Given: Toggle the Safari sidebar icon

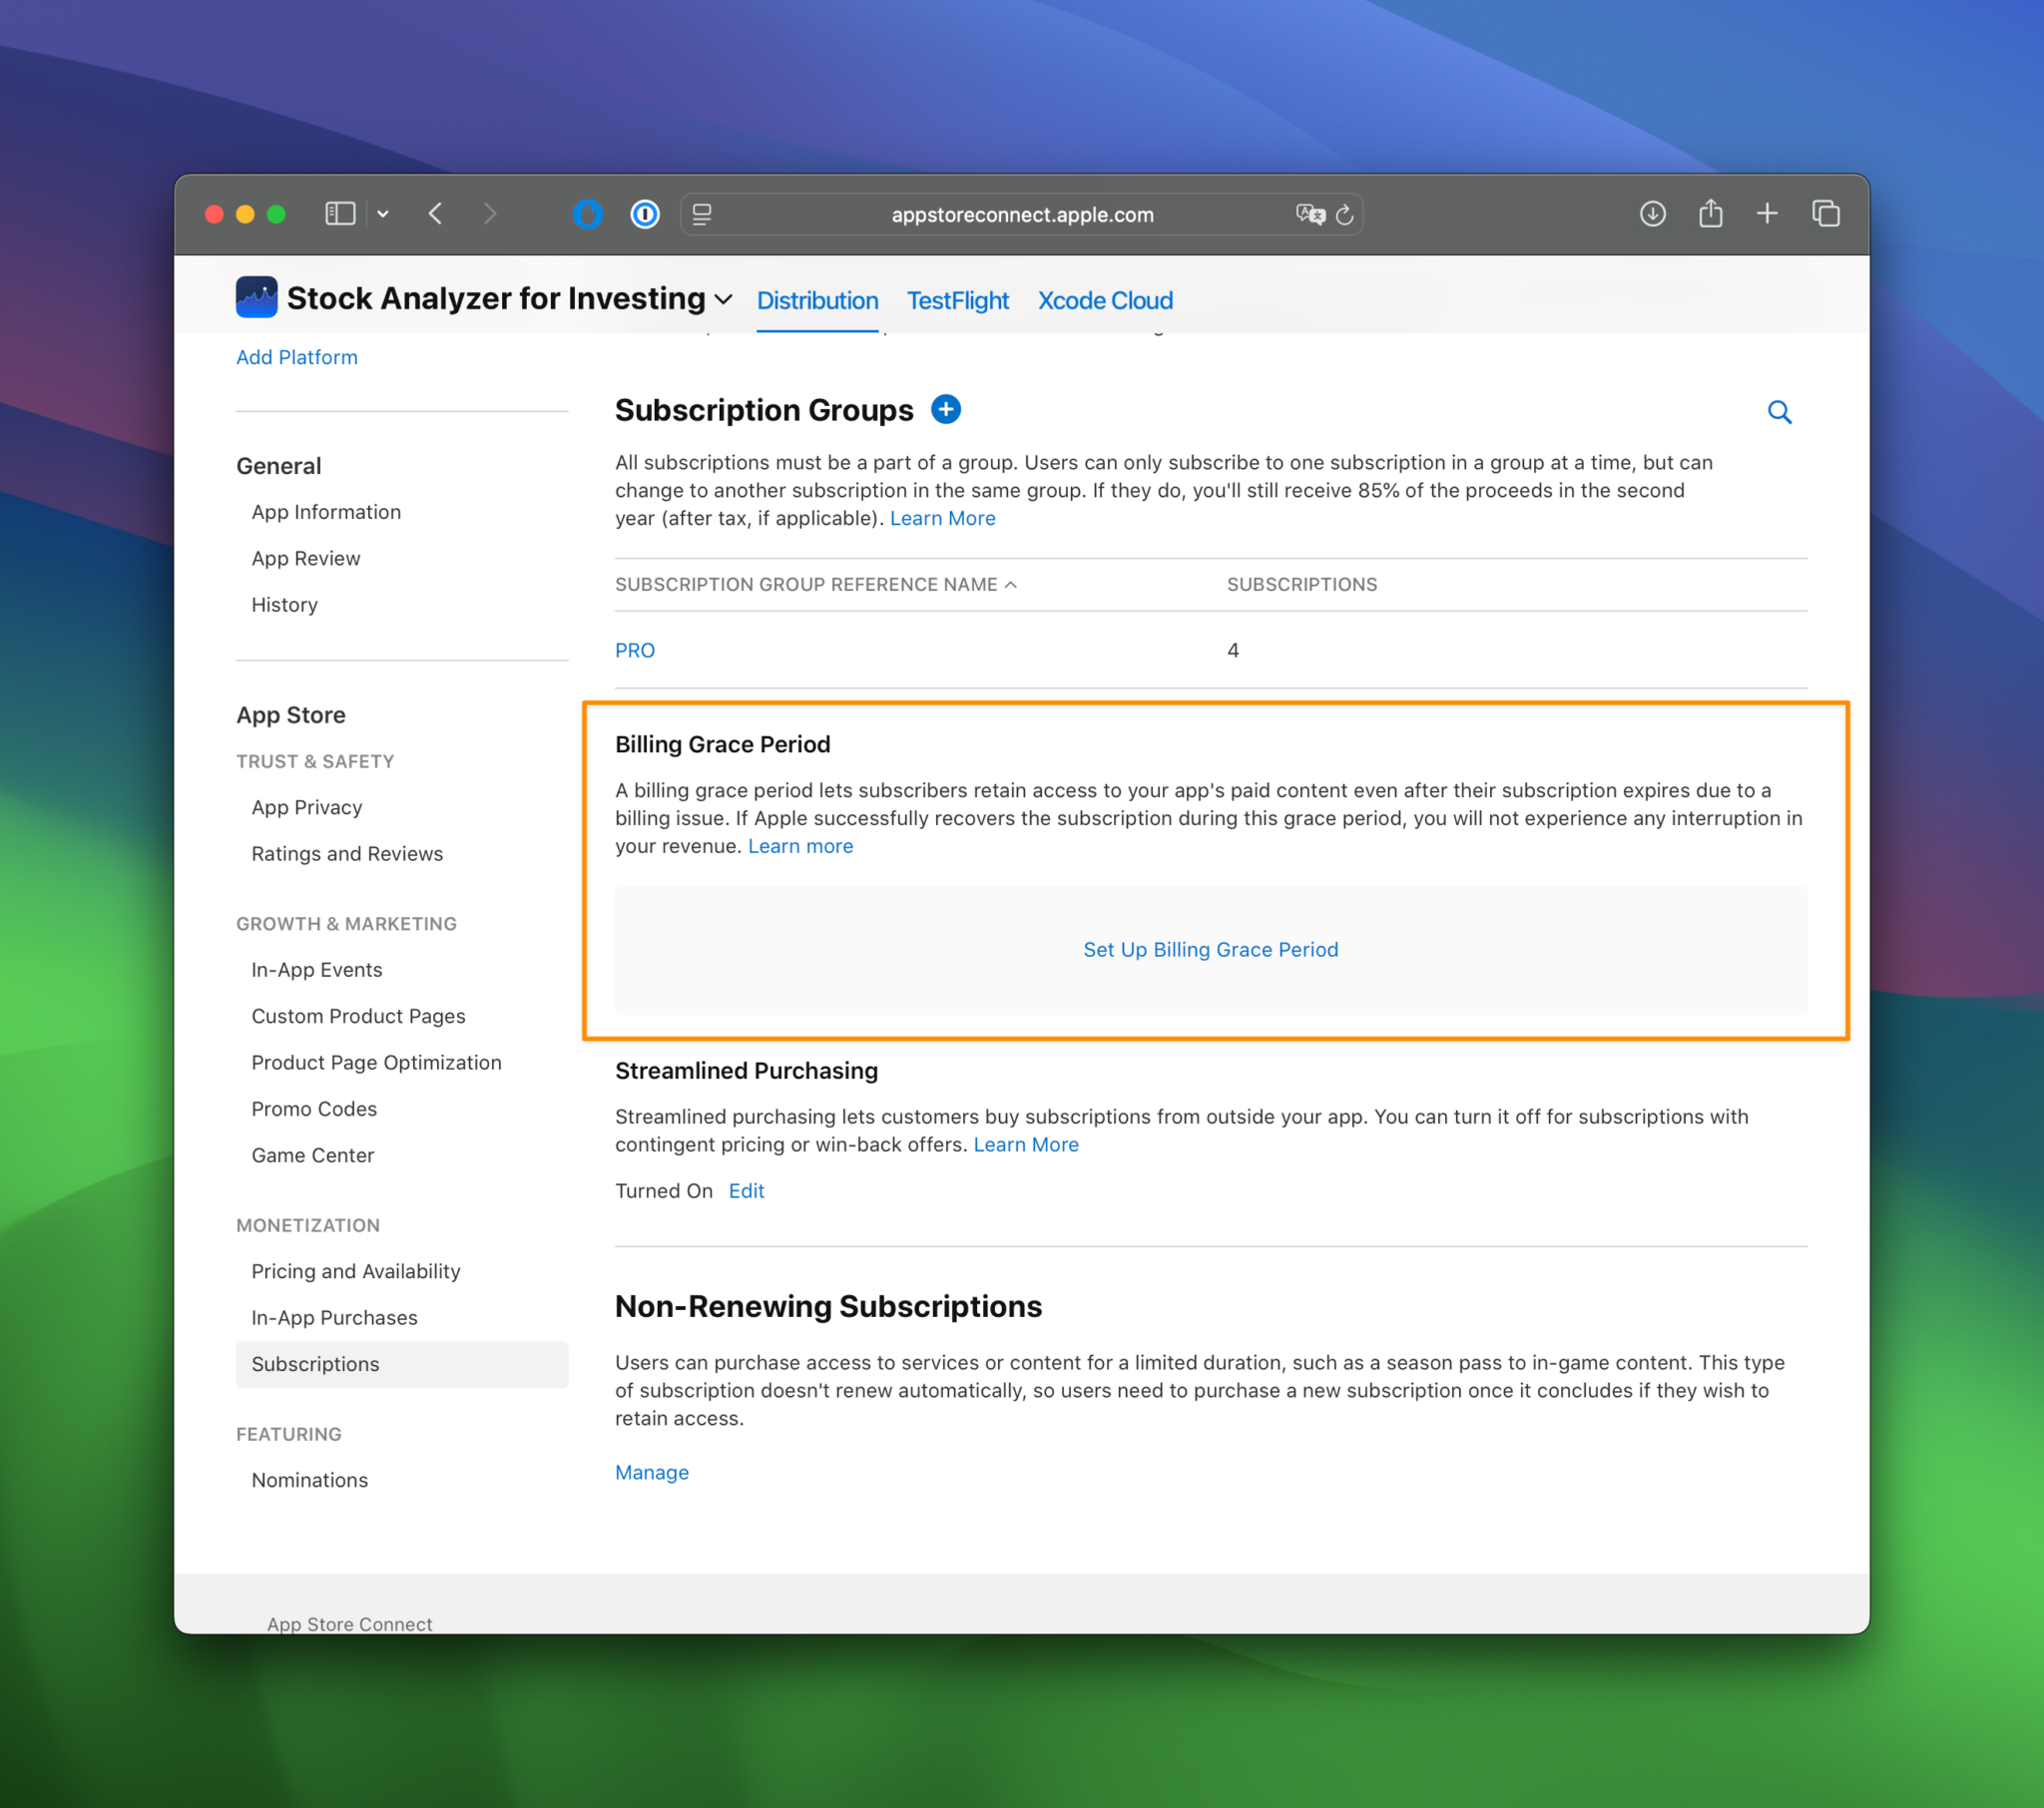Looking at the screenshot, I should point(340,213).
